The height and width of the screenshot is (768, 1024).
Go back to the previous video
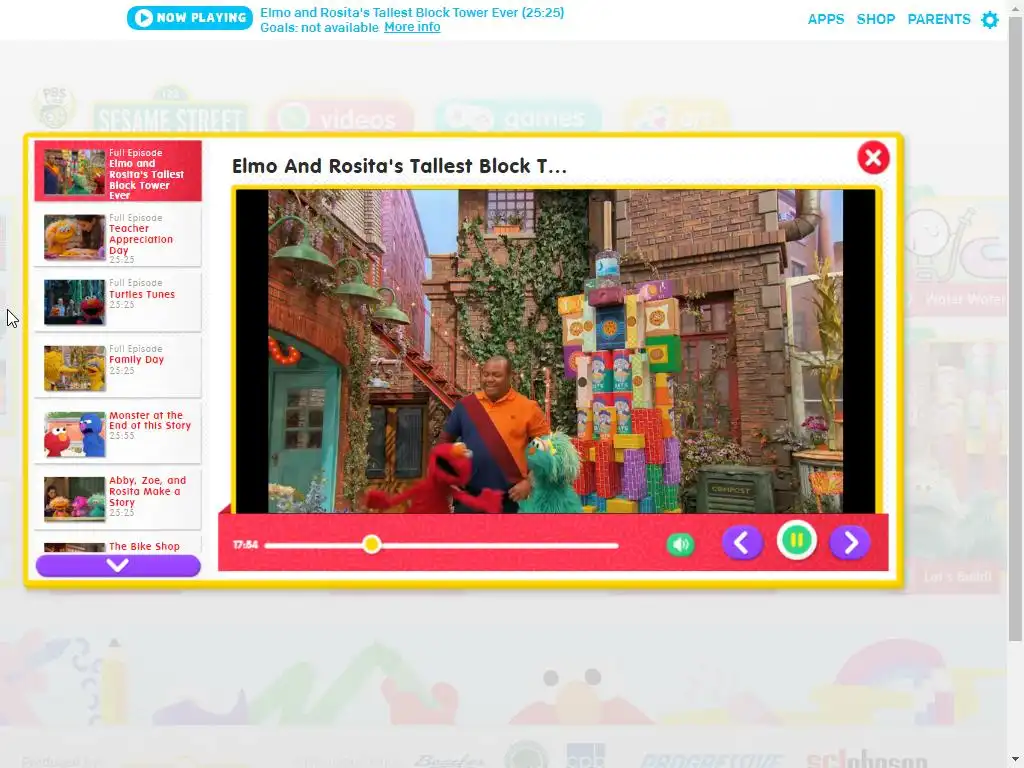(742, 543)
